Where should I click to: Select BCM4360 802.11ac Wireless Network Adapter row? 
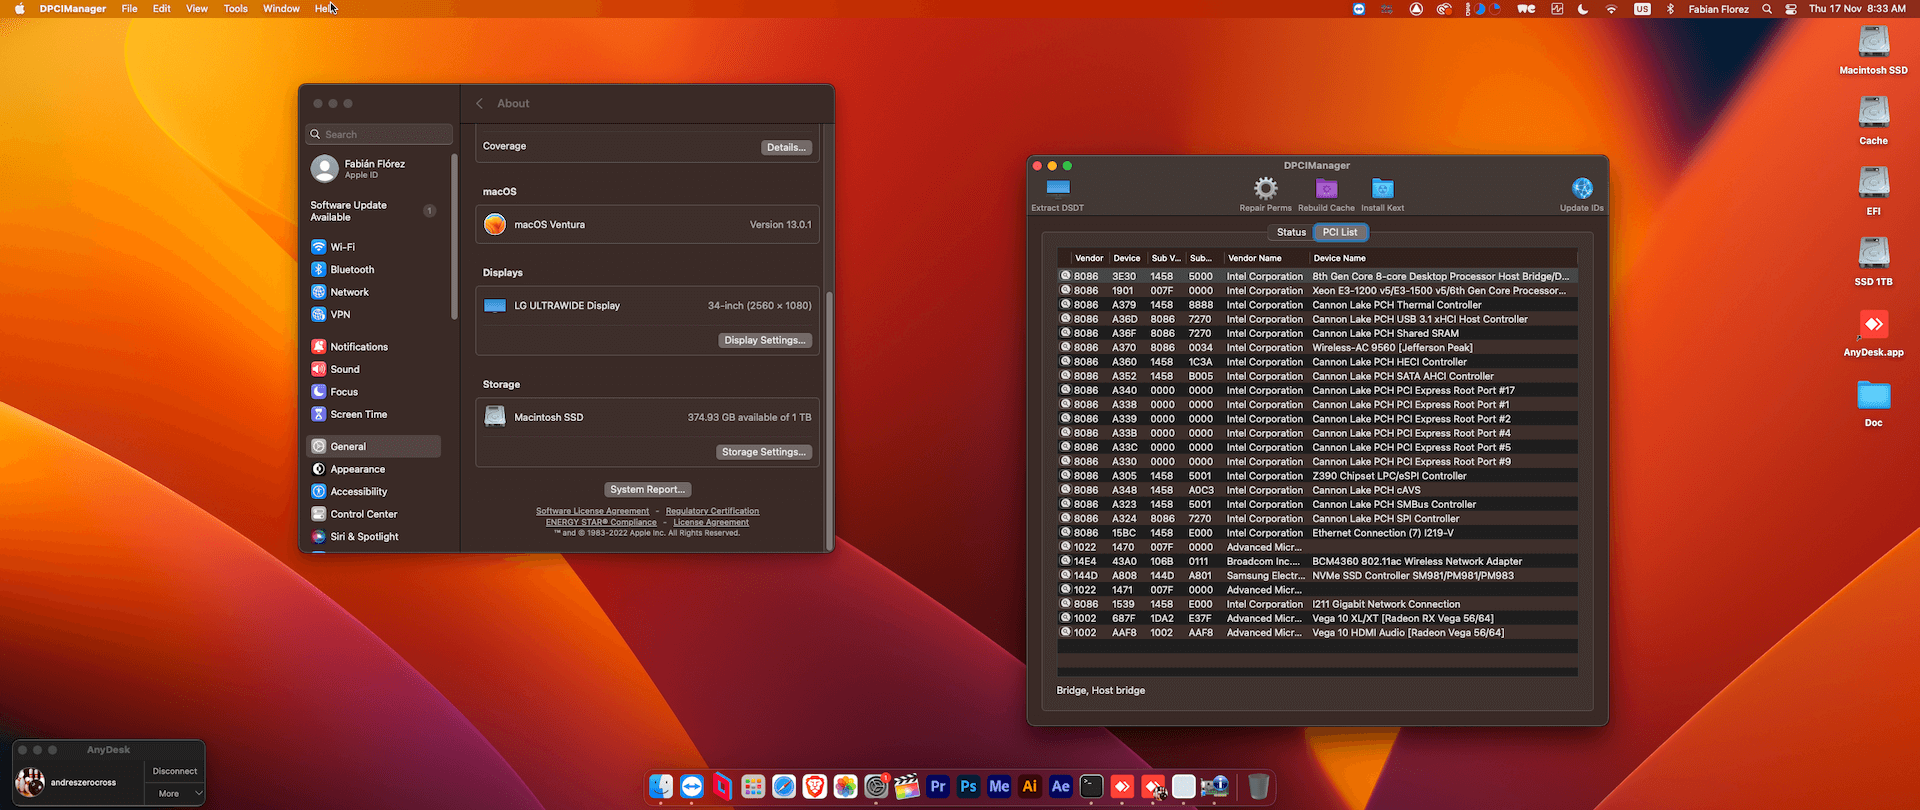tap(1317, 562)
